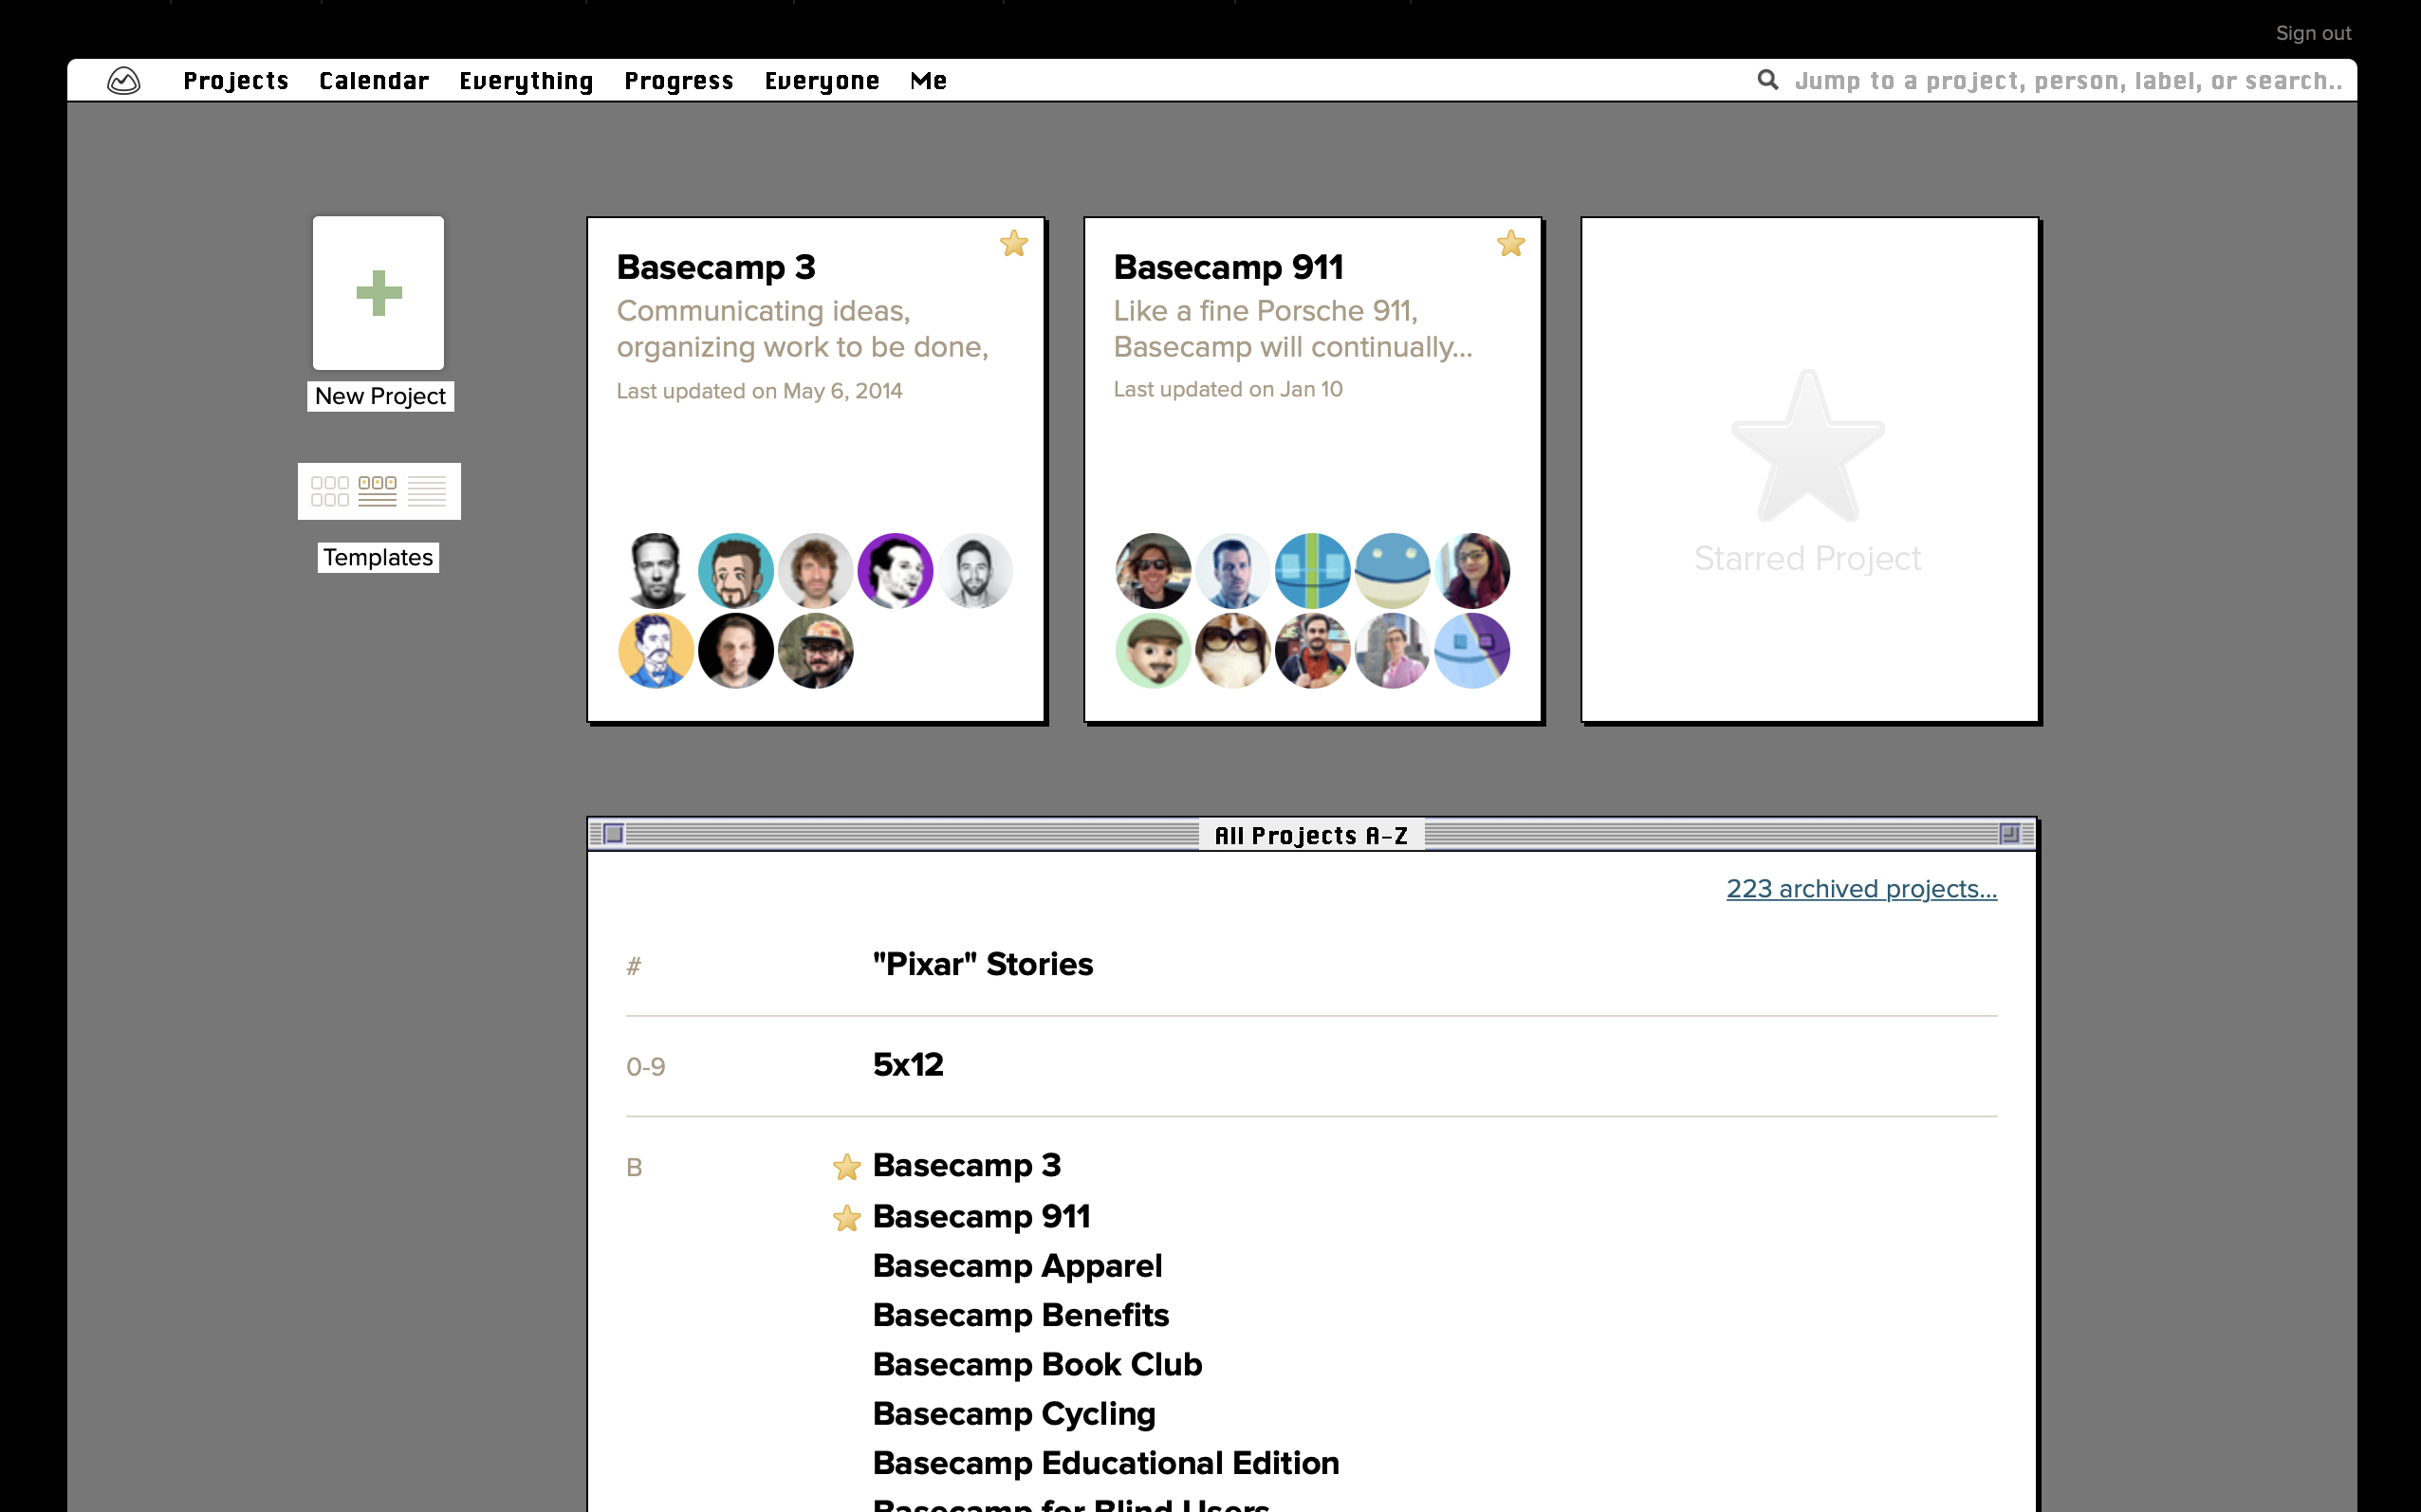Image resolution: width=2421 pixels, height=1512 pixels.
Task: Switch to the Everyone section
Action: (x=821, y=81)
